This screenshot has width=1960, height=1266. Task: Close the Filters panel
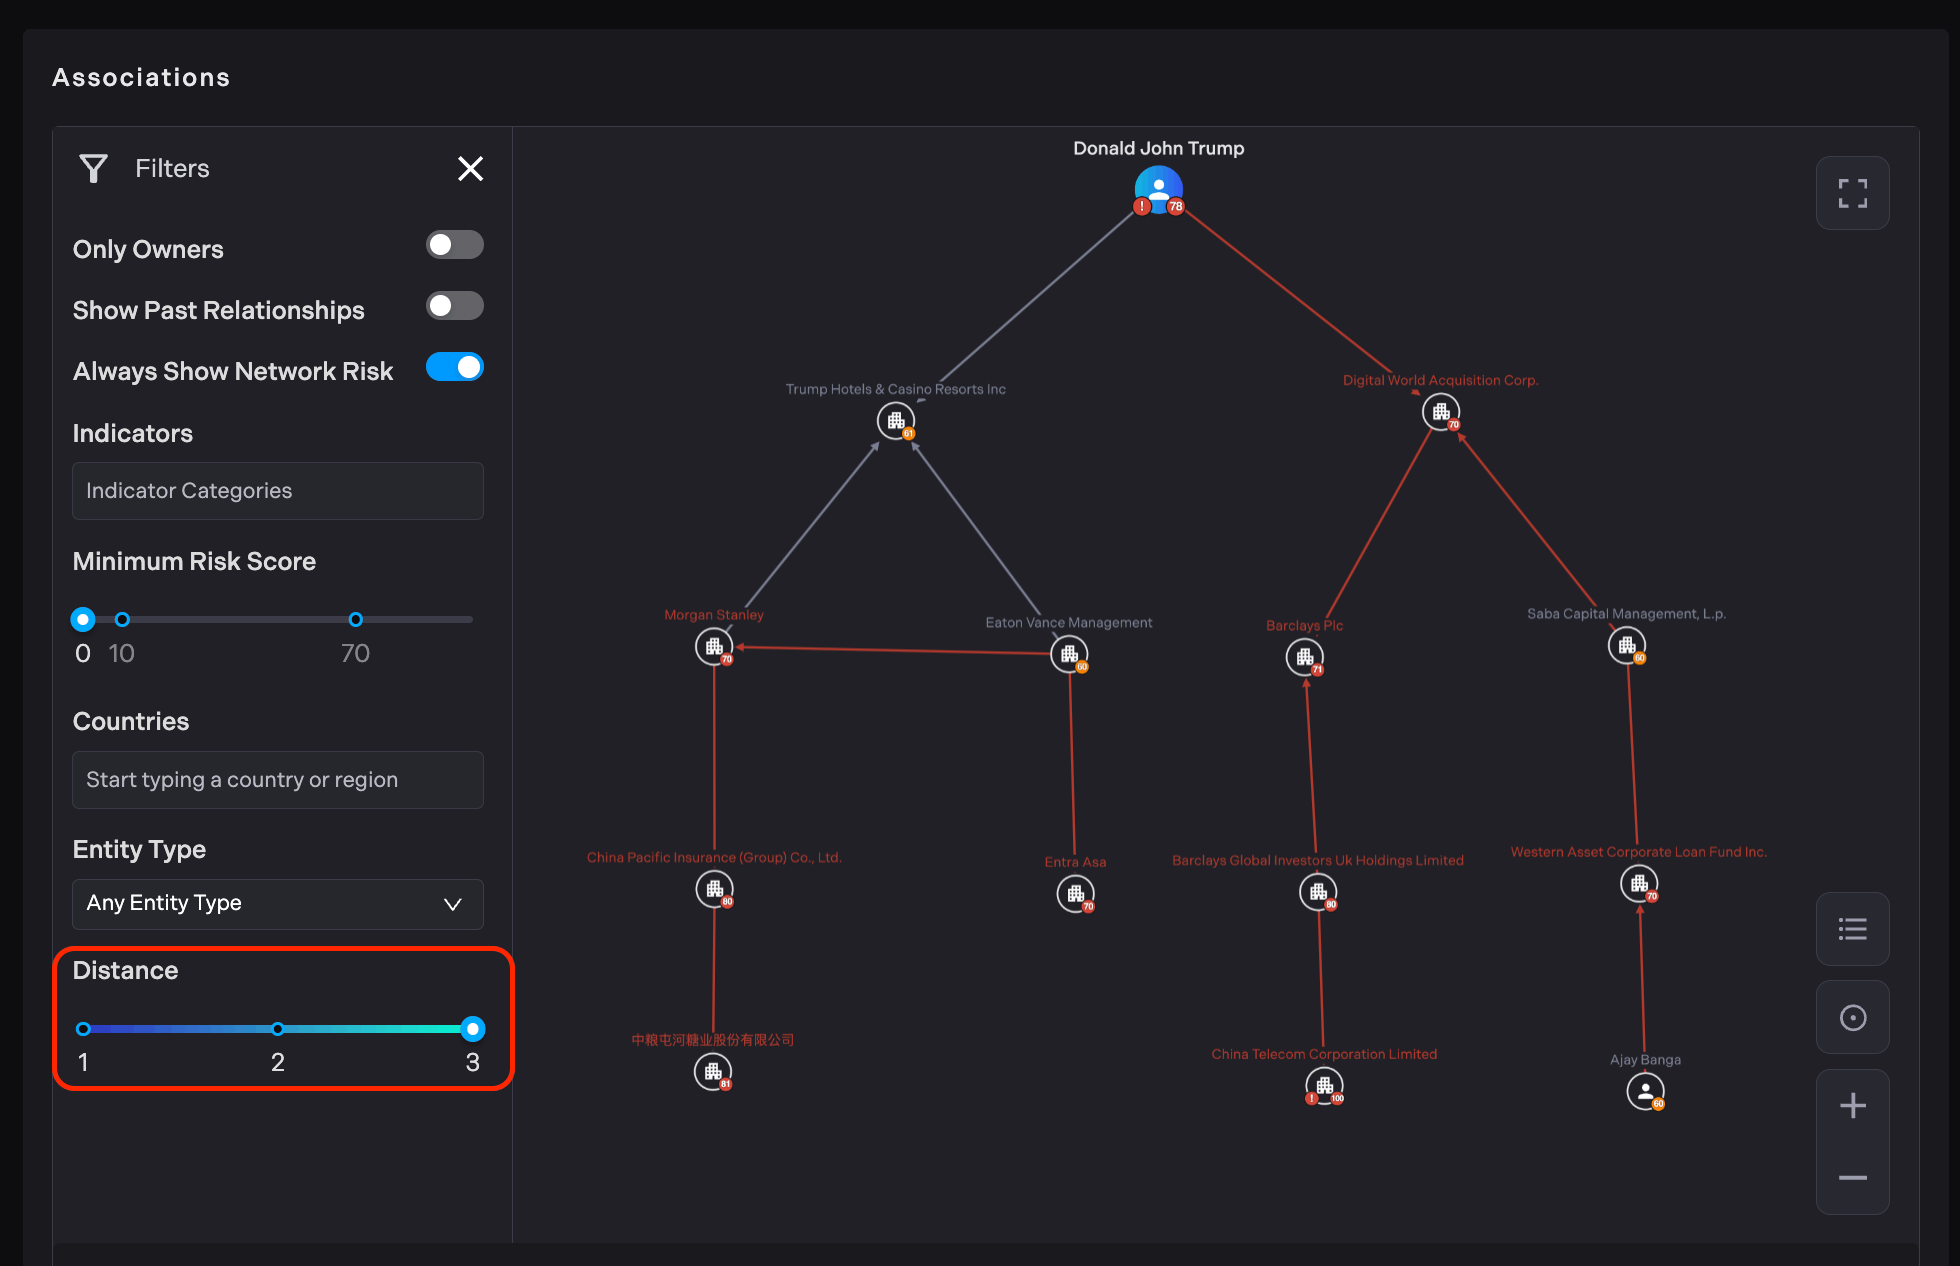[x=470, y=168]
